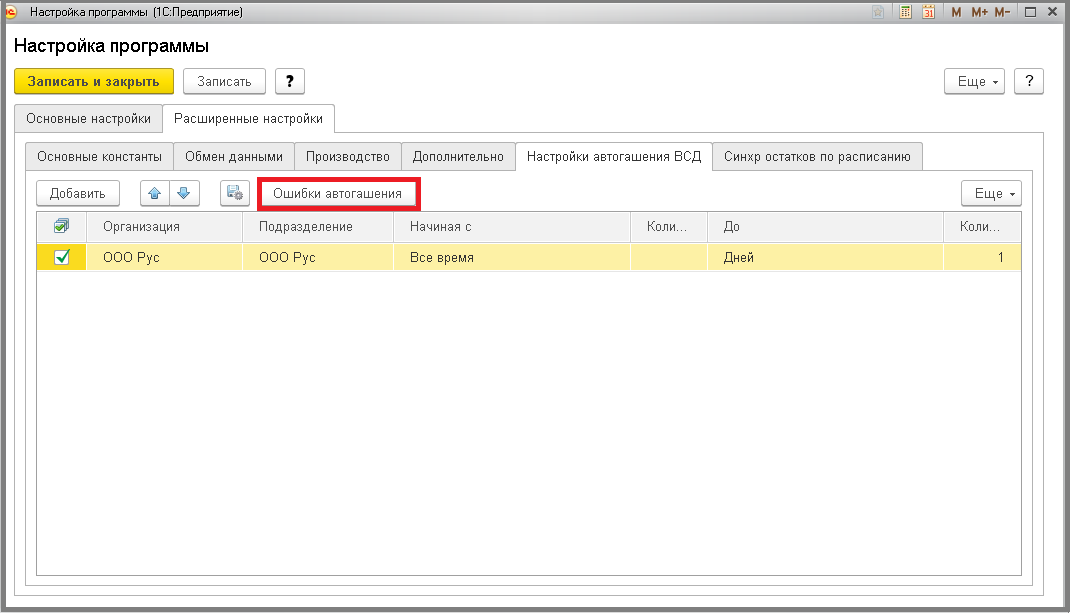Click the M- memory subtract button
1070x613 pixels.
click(x=1002, y=12)
